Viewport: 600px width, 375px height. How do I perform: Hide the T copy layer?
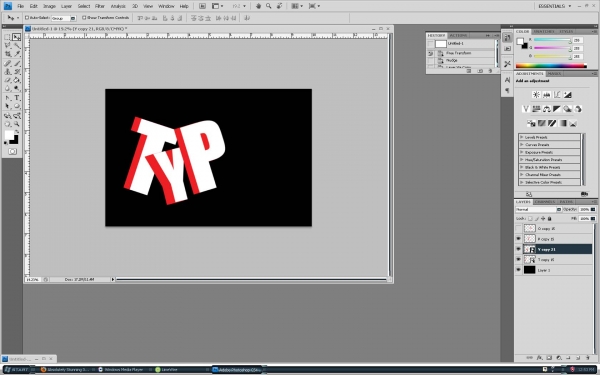click(x=518, y=259)
